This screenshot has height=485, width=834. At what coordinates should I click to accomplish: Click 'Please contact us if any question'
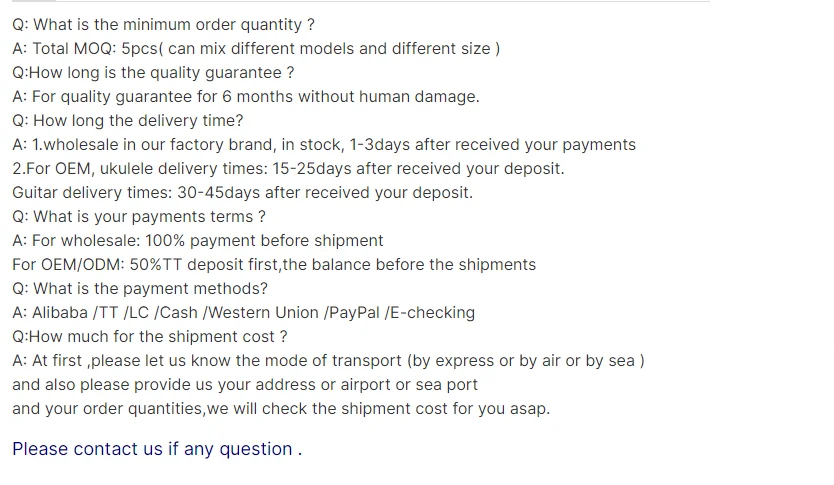[157, 449]
